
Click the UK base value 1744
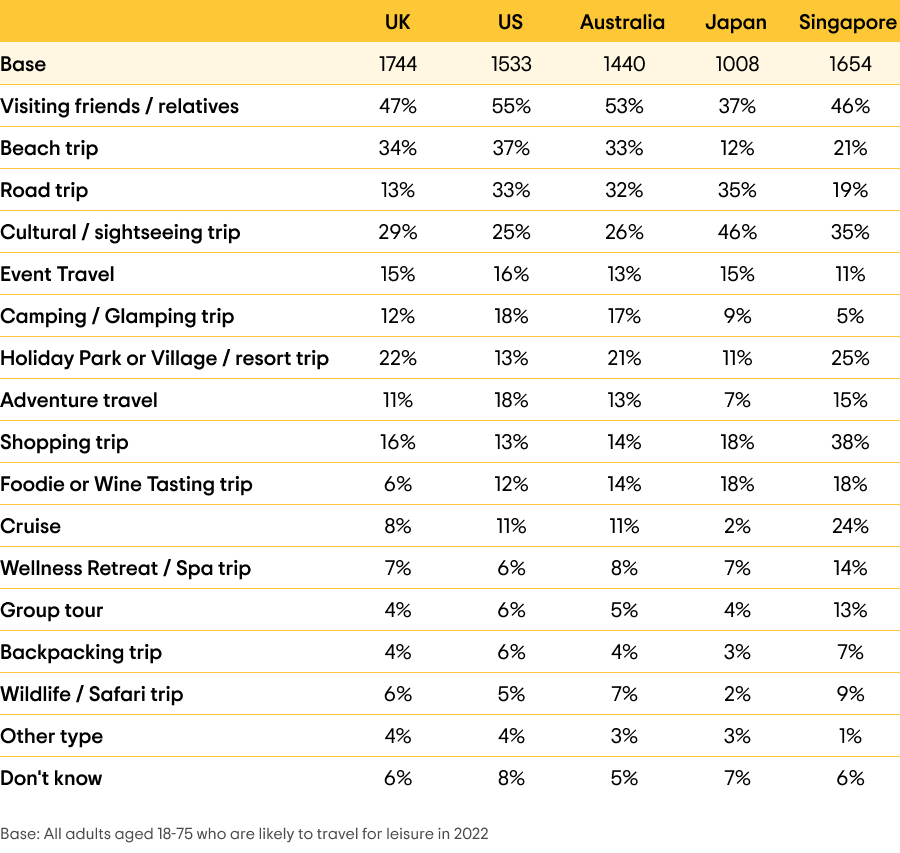(x=397, y=64)
